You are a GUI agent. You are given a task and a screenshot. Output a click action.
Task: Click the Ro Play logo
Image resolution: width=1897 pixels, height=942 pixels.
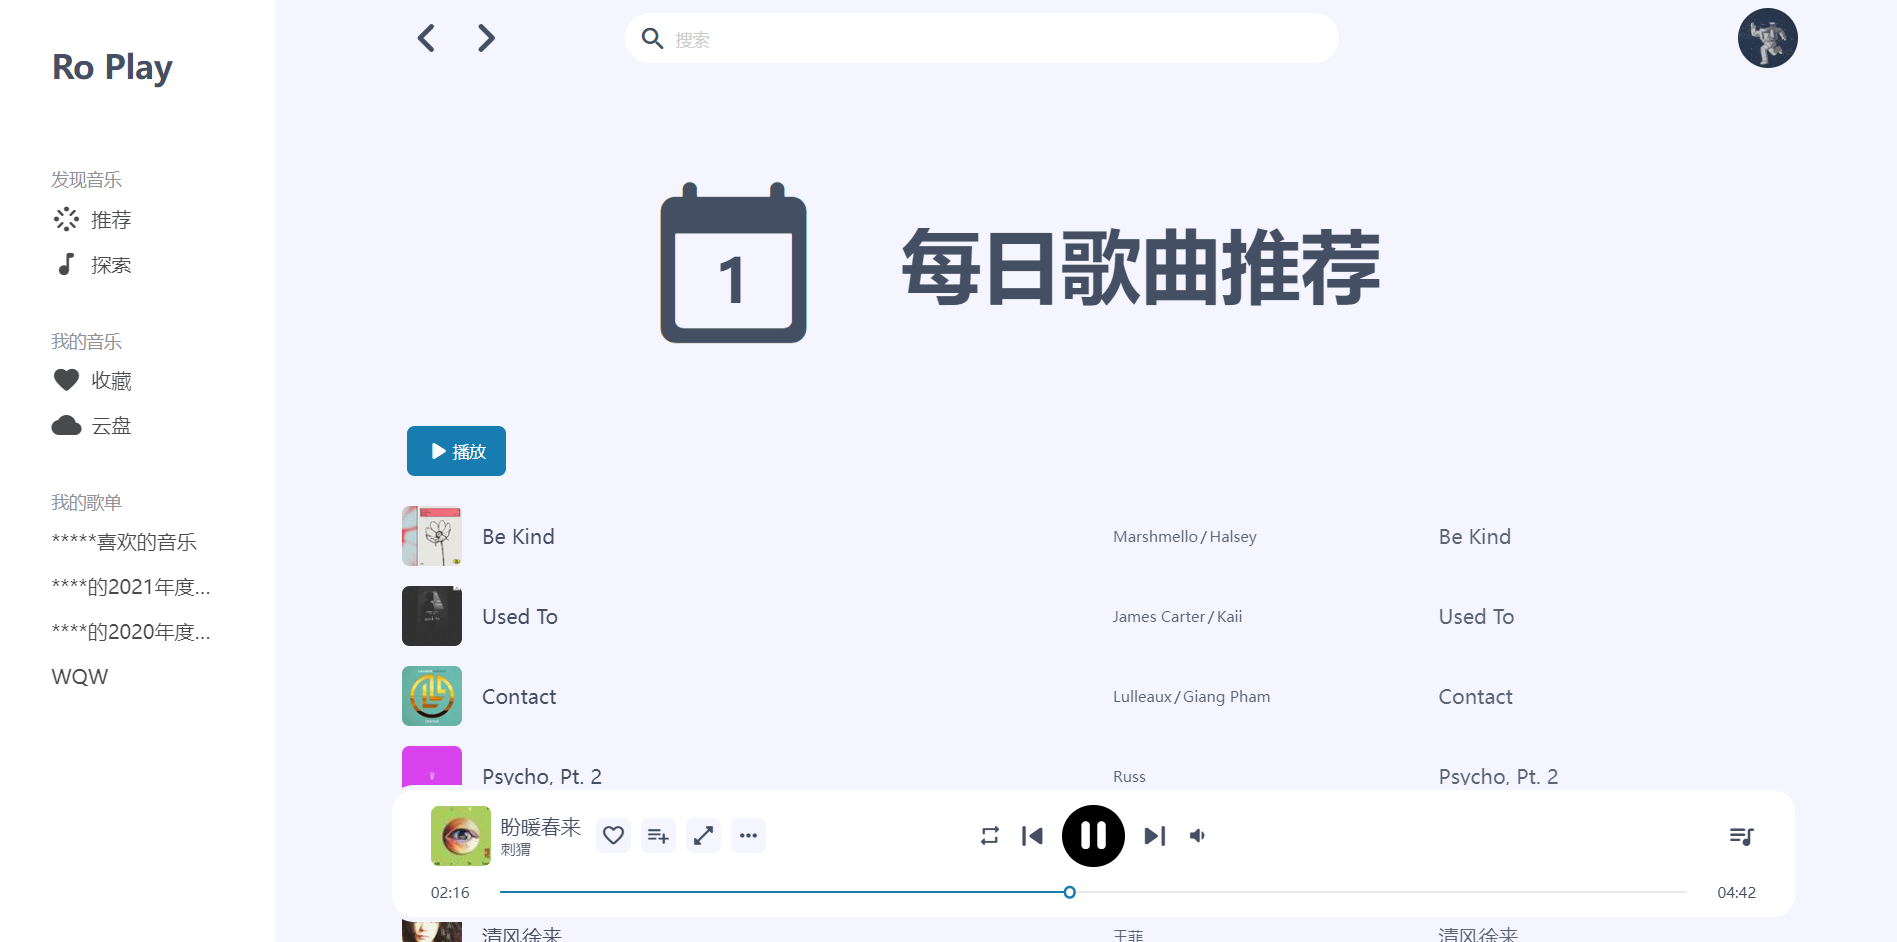coord(112,67)
